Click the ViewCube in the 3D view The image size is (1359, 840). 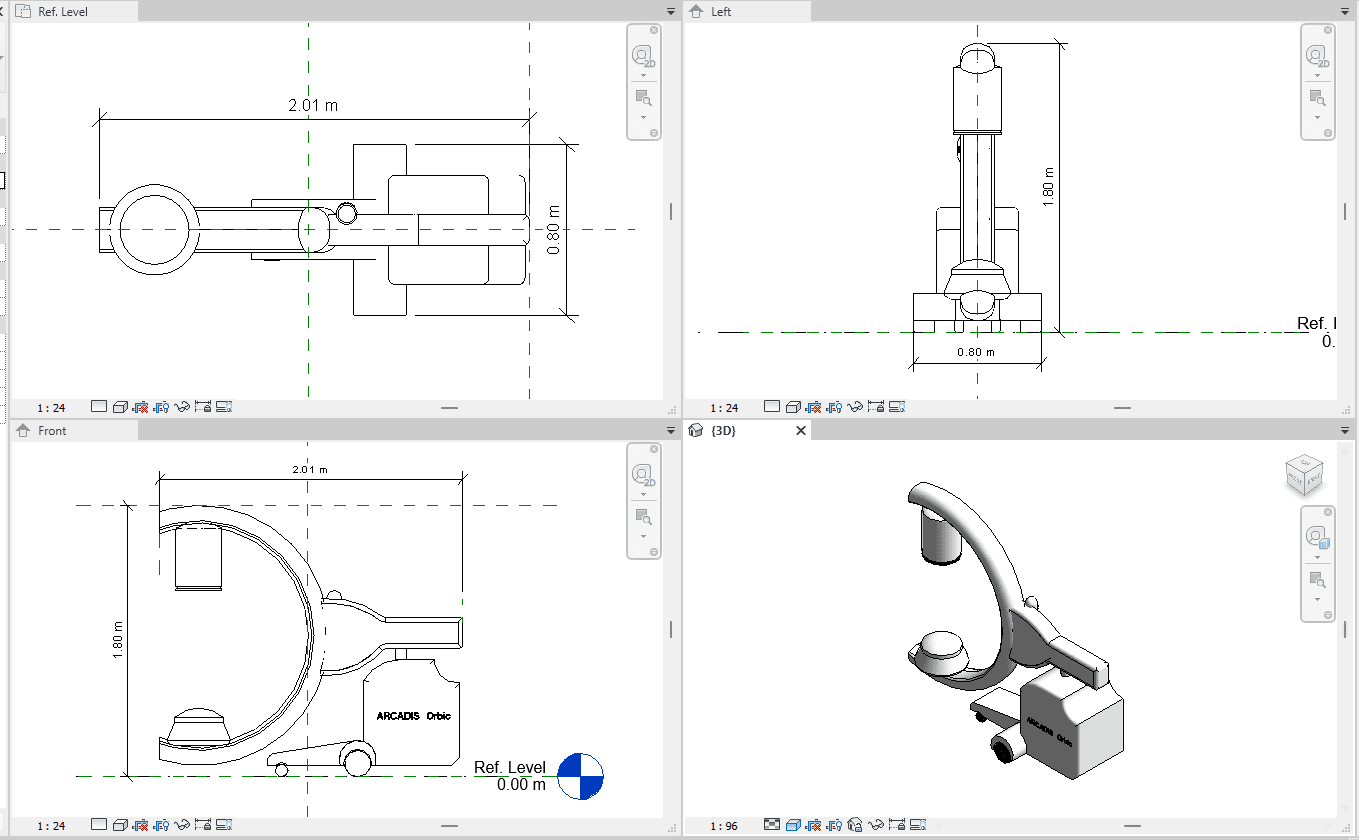[x=1304, y=475]
